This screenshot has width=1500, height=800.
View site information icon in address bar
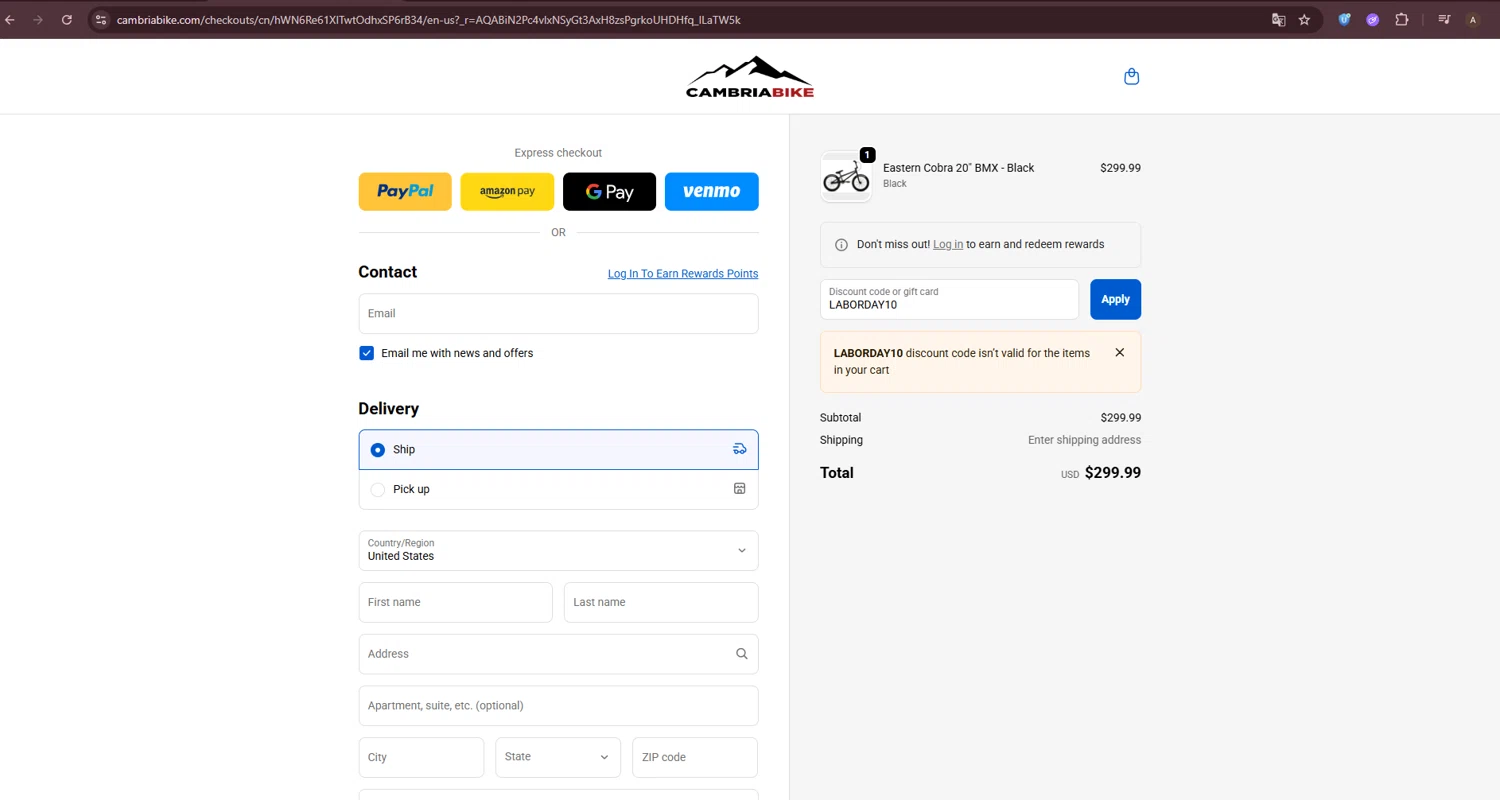100,19
